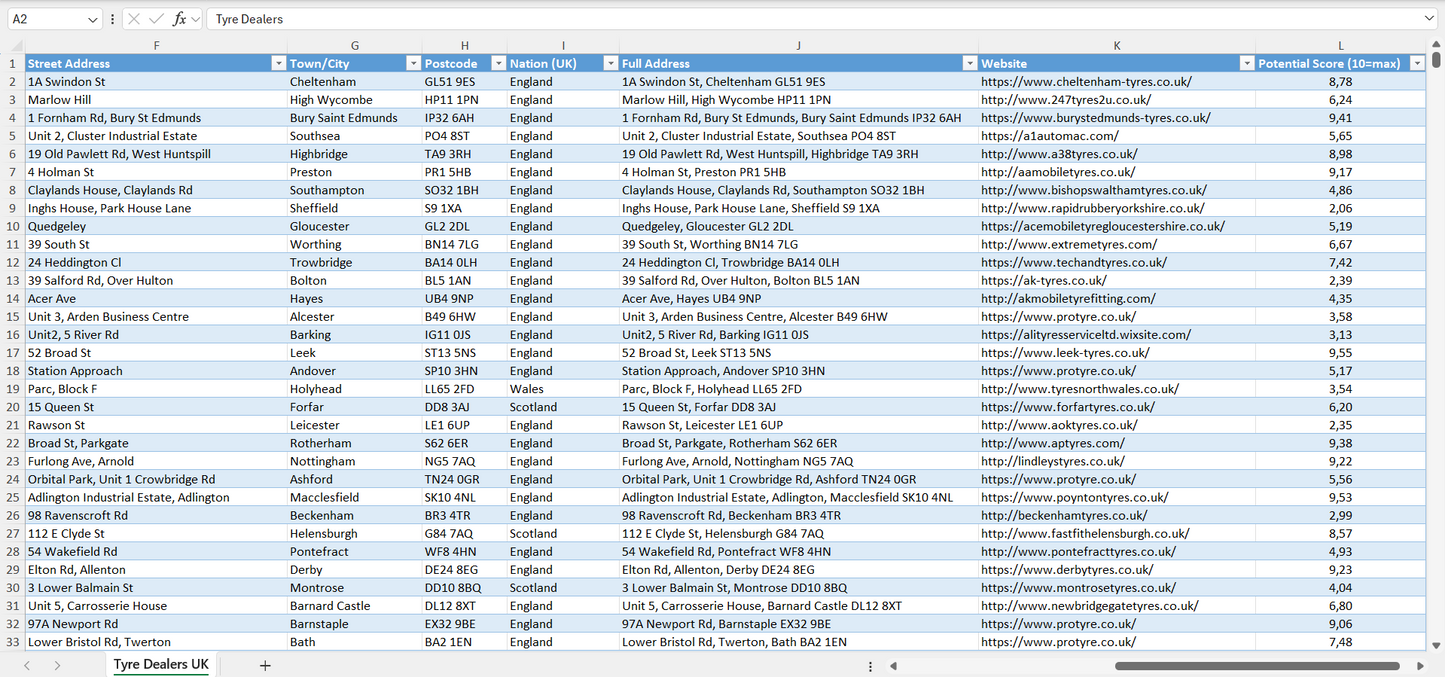Screen dimensions: 1445x677
Task: Click the Insert Function fx icon
Action: (179, 19)
